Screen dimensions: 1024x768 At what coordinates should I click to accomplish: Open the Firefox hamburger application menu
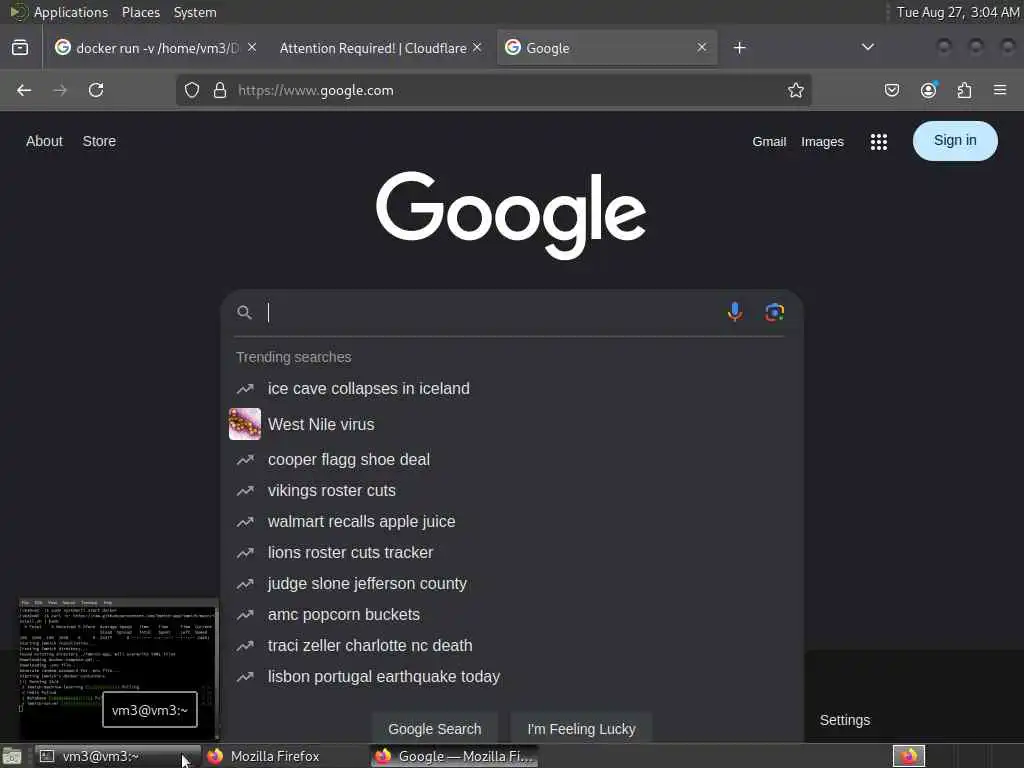click(x=1000, y=90)
